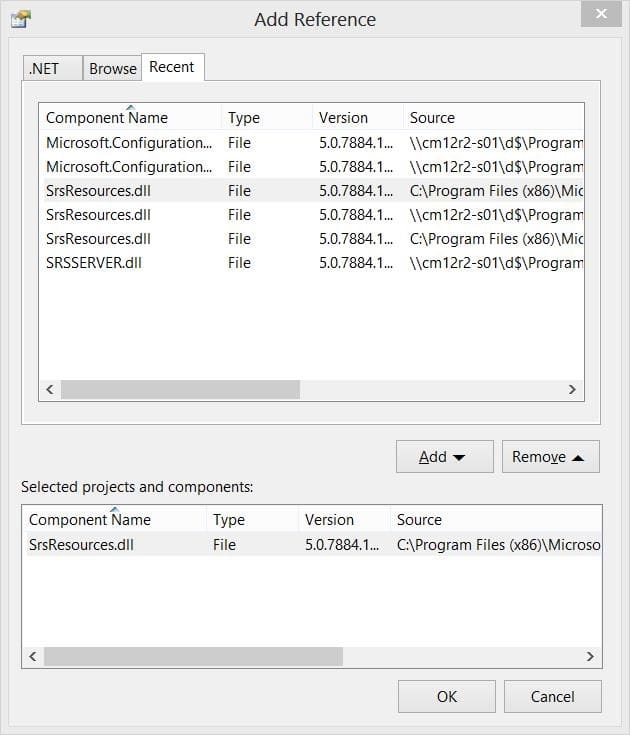
Task: Sort upper list by Component Name header
Action: click(130, 118)
